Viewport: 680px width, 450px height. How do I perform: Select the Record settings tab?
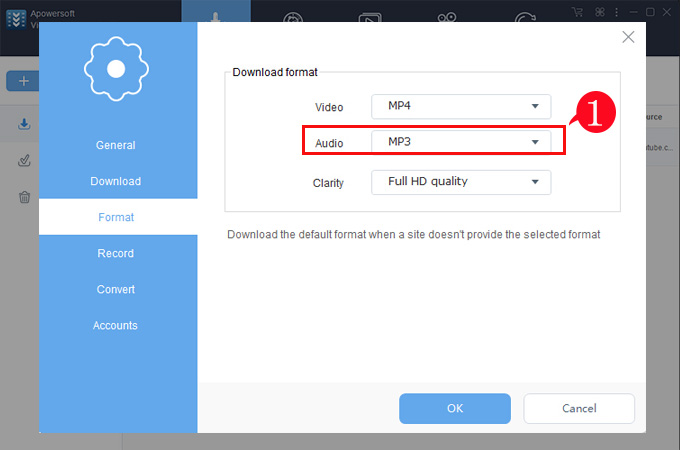[x=116, y=253]
